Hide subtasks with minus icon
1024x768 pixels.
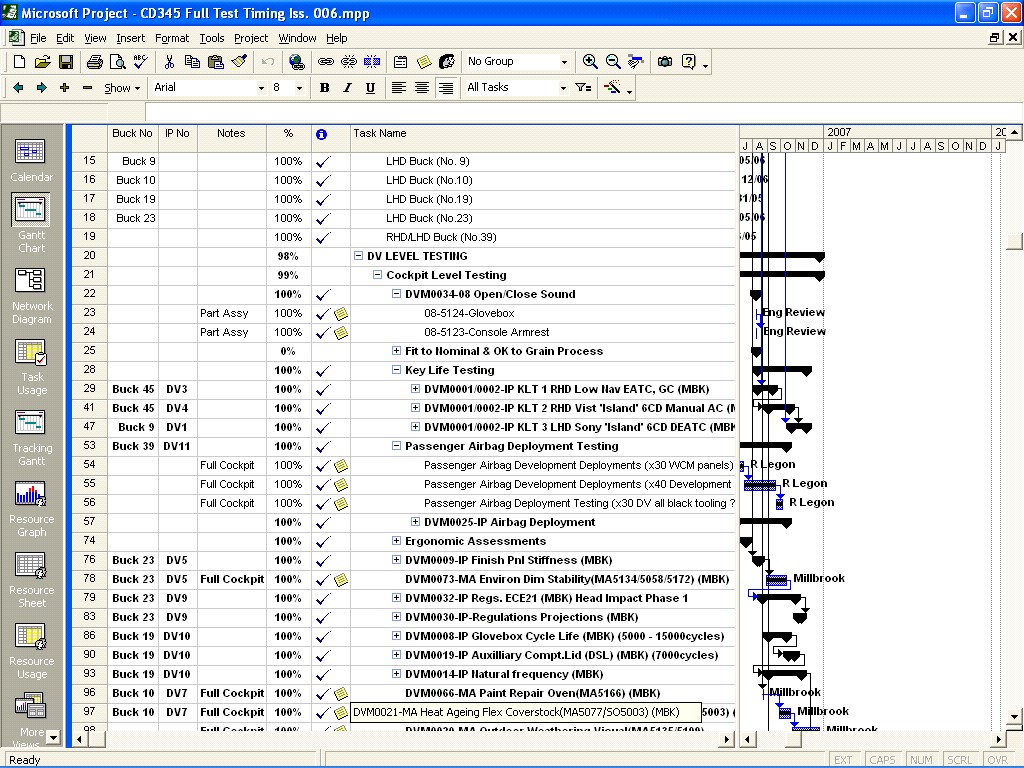[x=87, y=88]
